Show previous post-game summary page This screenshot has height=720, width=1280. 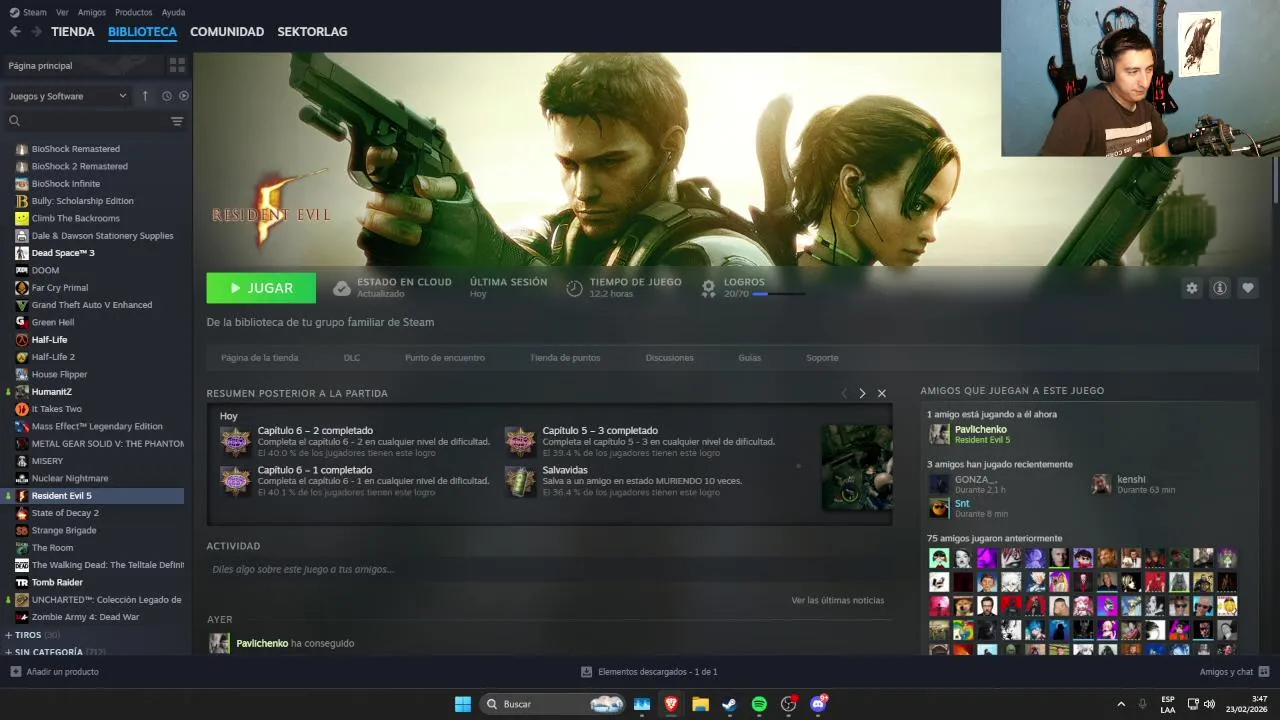(x=844, y=393)
